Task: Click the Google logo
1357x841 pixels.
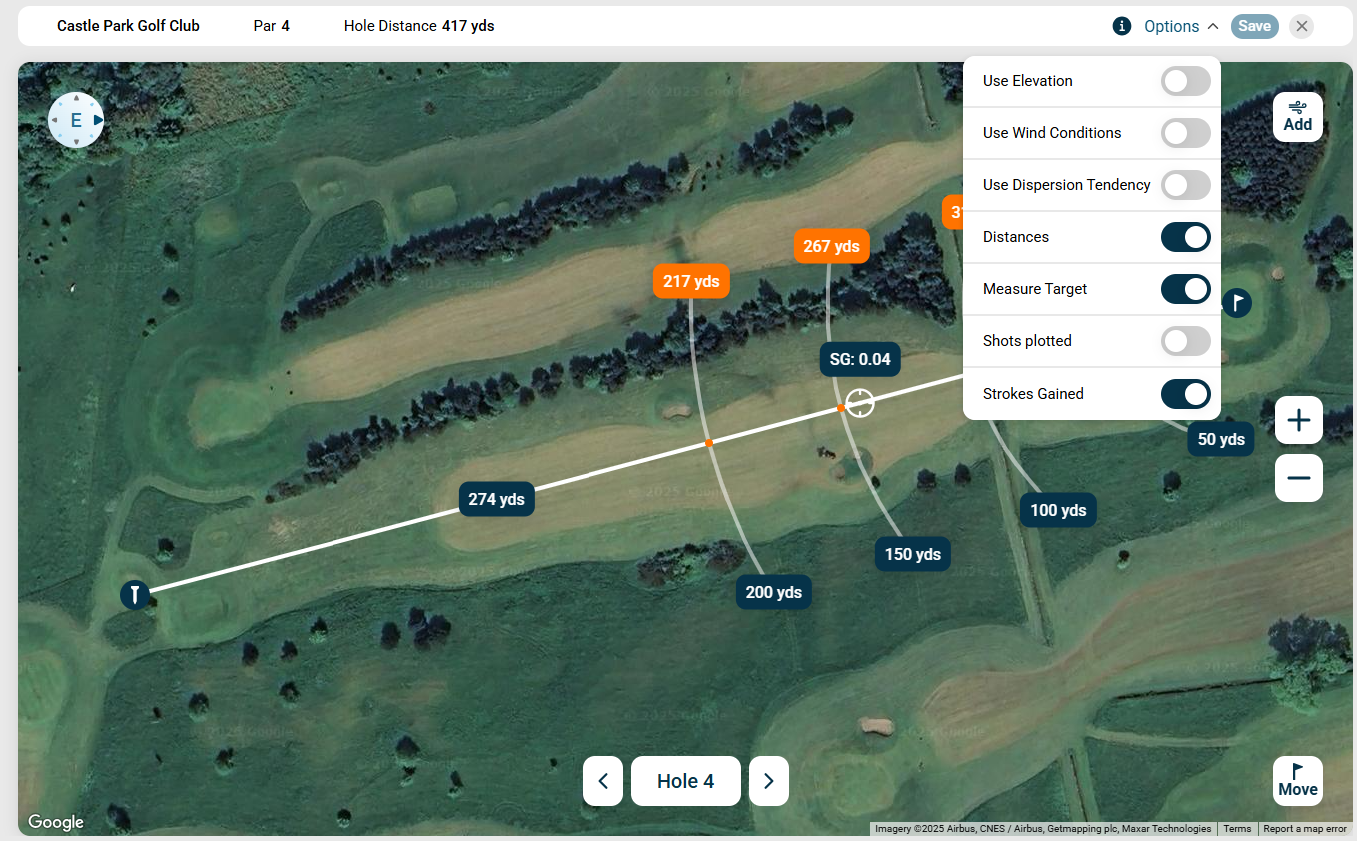Action: pos(55,821)
